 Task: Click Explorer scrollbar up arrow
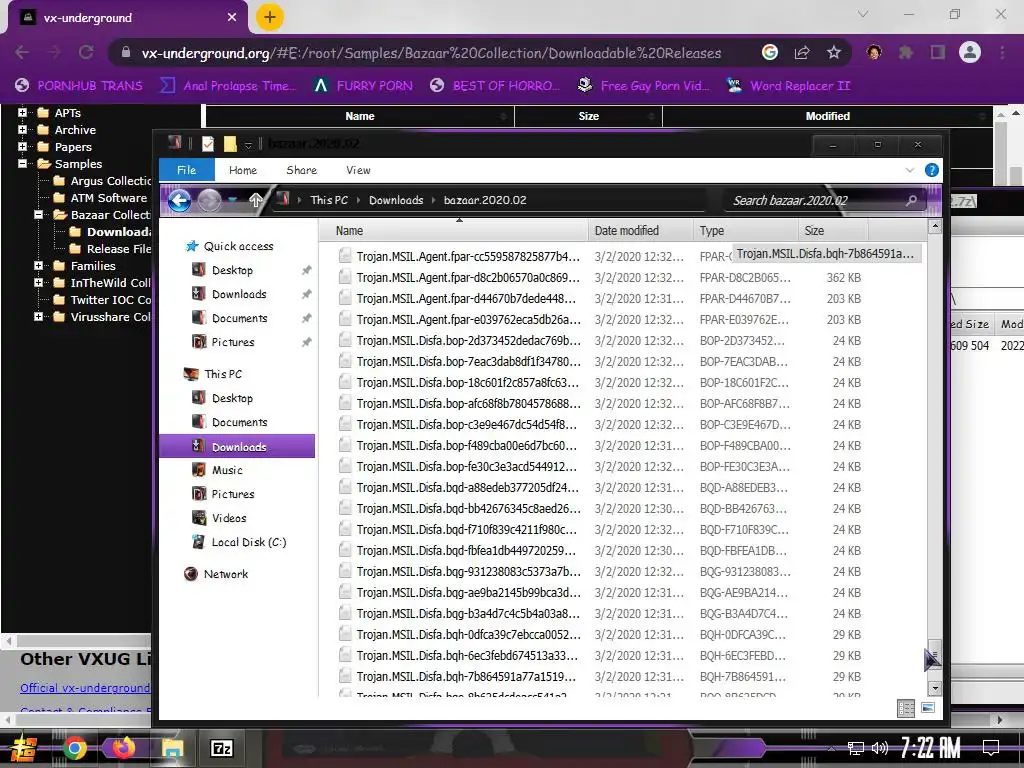[935, 226]
